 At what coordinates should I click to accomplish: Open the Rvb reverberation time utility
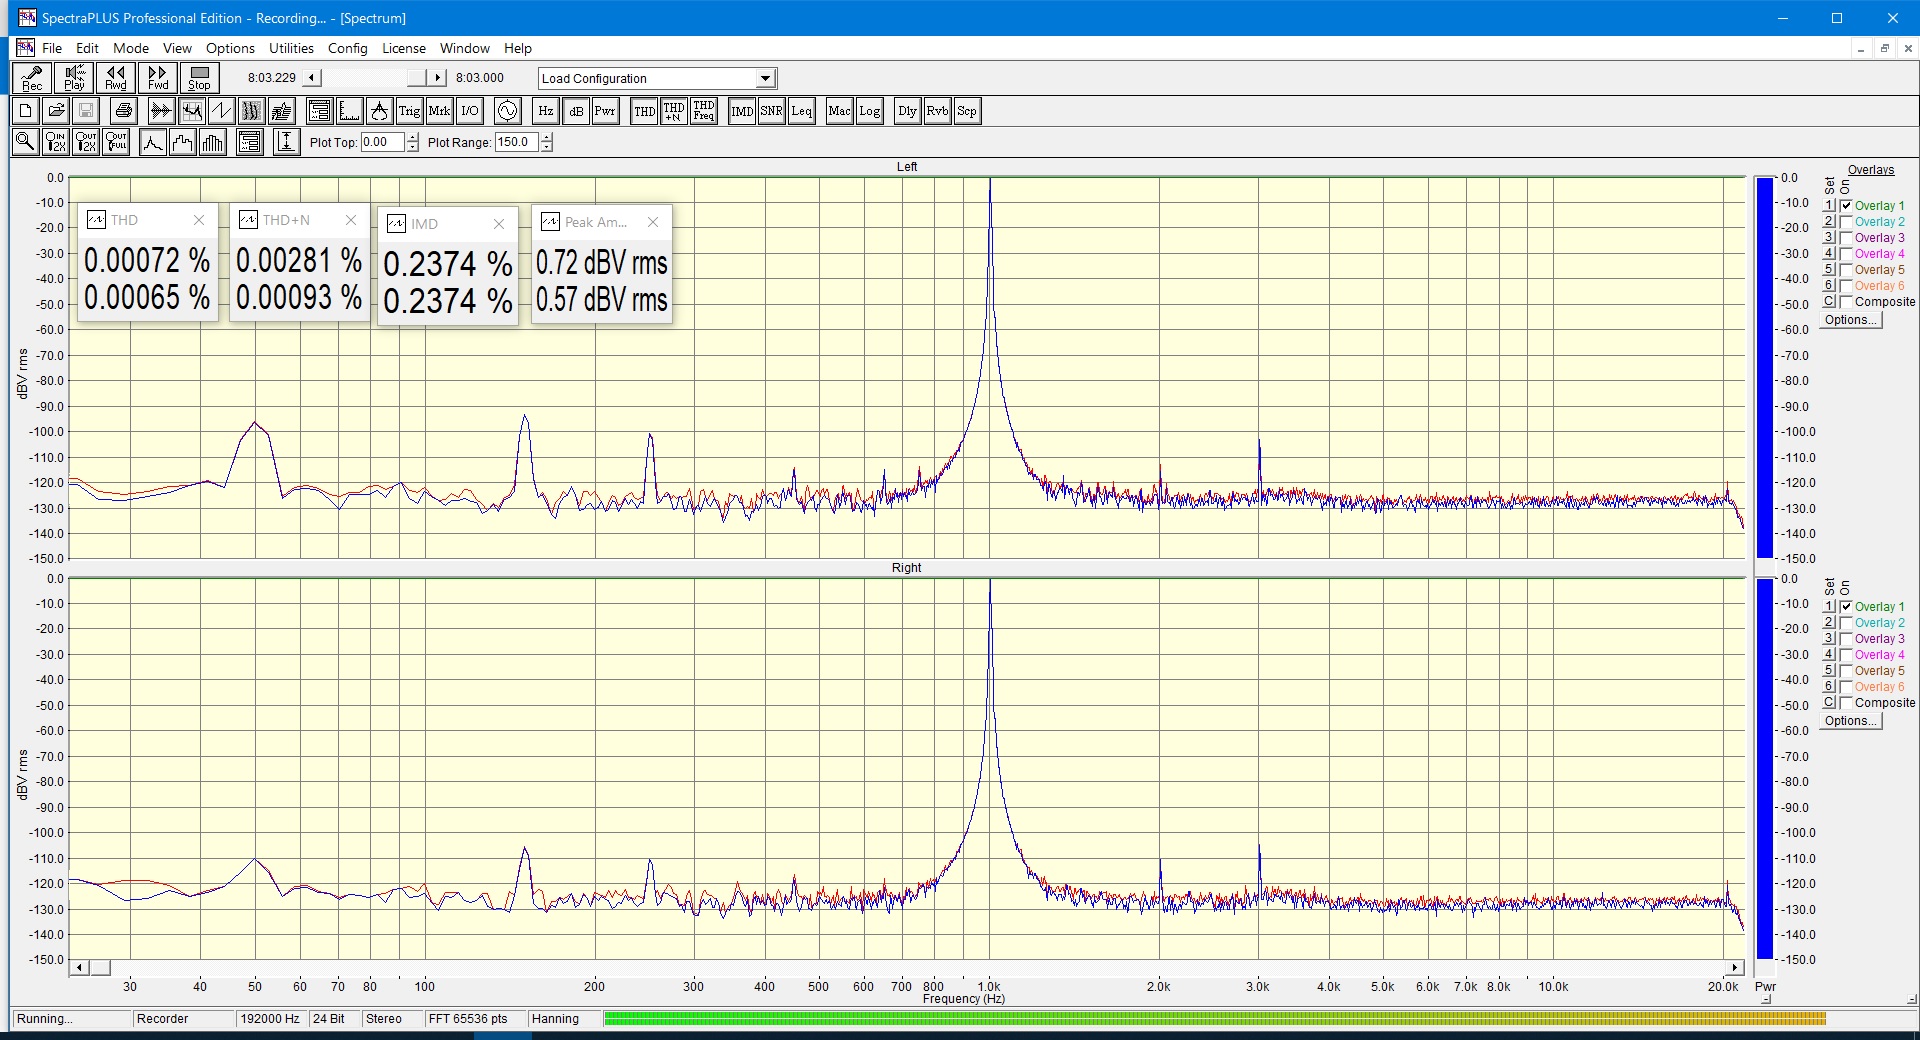click(937, 111)
